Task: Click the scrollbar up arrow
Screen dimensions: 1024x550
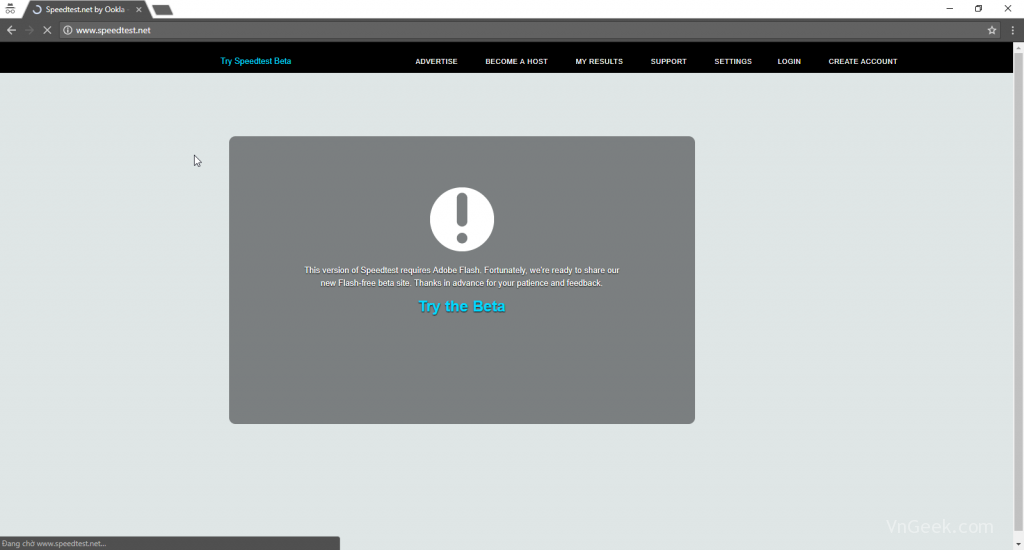Action: [1018, 47]
